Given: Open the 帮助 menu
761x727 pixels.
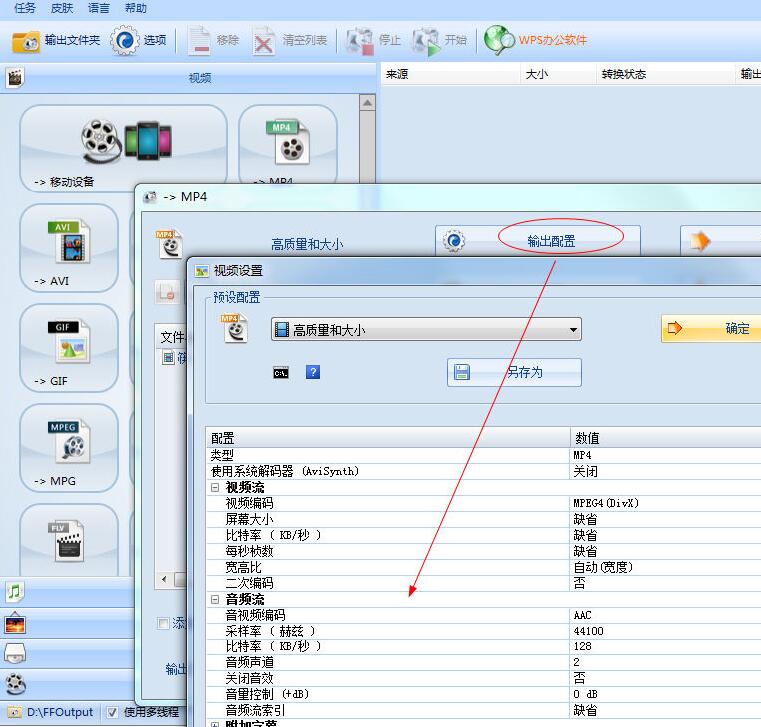Looking at the screenshot, I should pyautogui.click(x=135, y=8).
